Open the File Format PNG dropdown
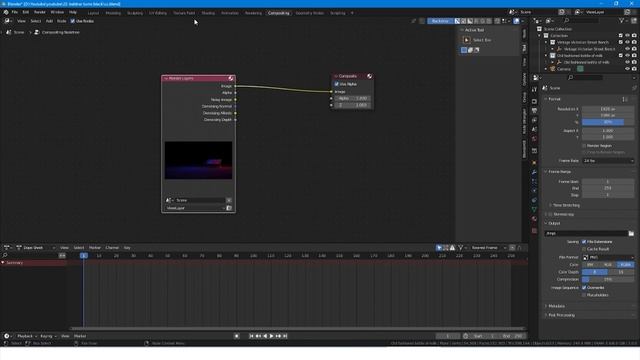640x360 pixels. click(x=608, y=258)
